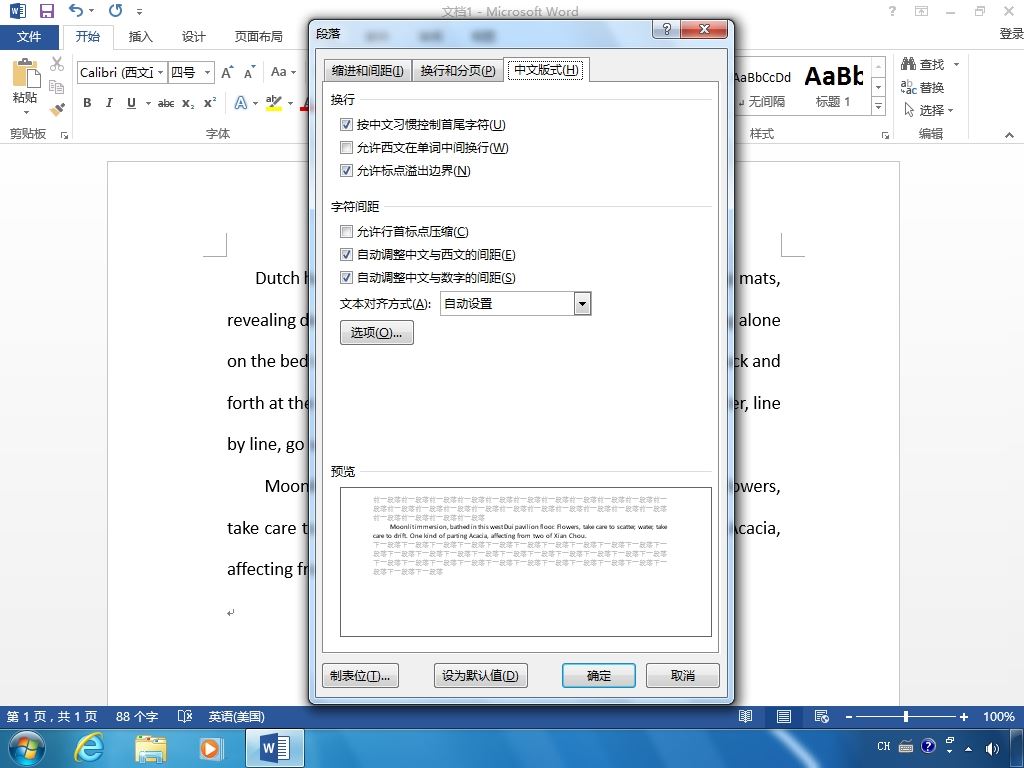Screen dimensions: 1024x768
Task: Open the Text Effects glowing A icon
Action: [241, 103]
